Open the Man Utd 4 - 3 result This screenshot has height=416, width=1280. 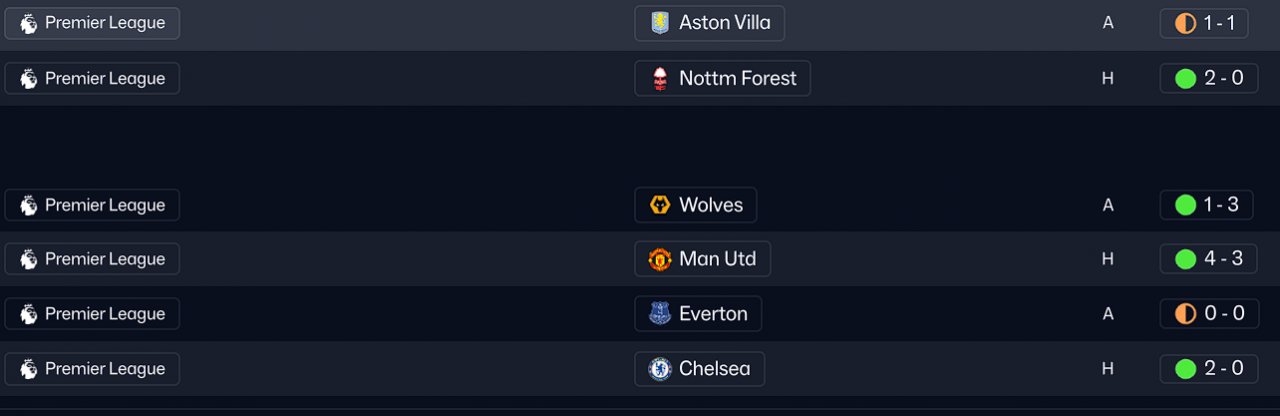(x=1208, y=259)
